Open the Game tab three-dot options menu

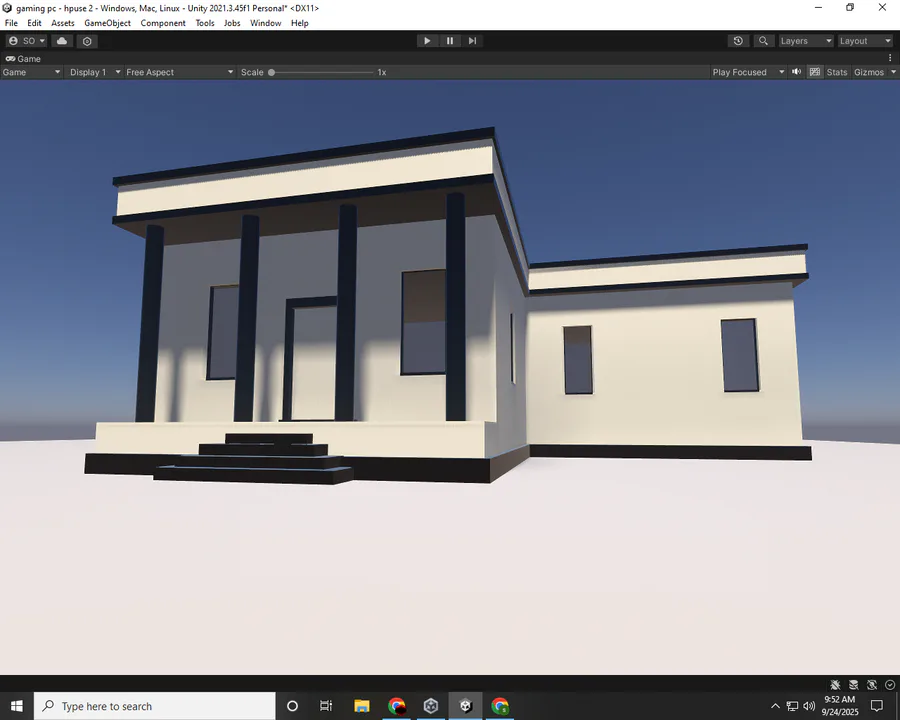point(890,58)
